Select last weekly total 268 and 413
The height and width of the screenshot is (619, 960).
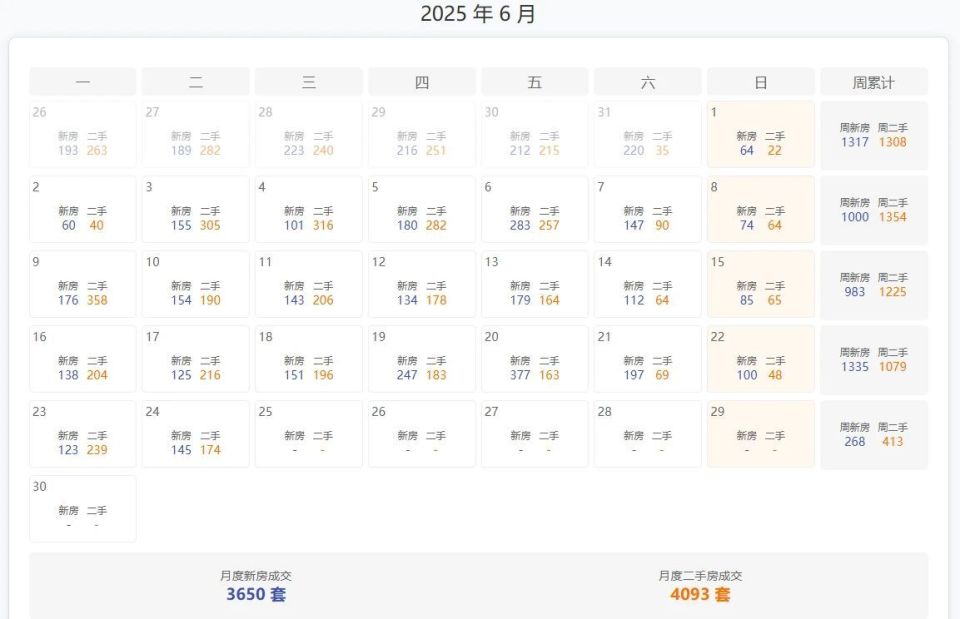[x=874, y=435]
